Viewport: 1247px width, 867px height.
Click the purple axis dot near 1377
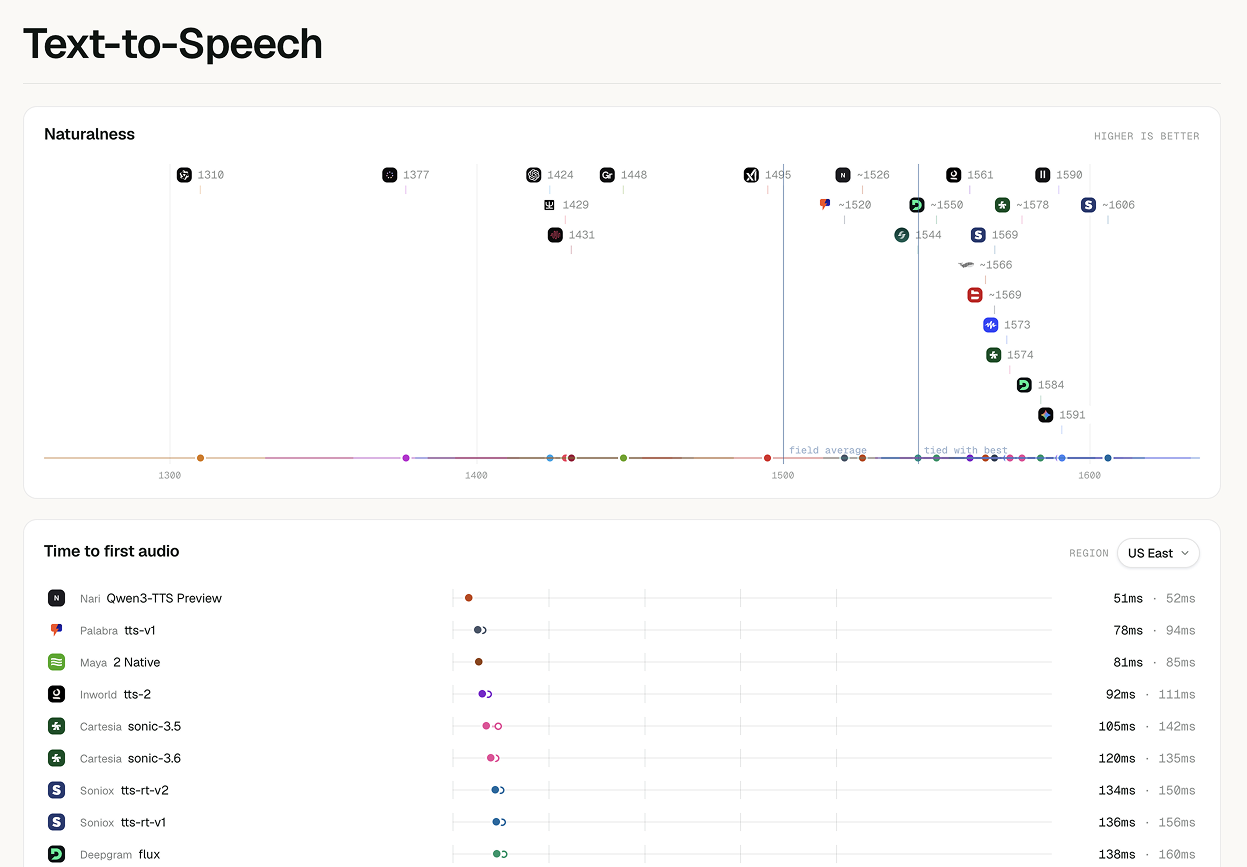[406, 458]
